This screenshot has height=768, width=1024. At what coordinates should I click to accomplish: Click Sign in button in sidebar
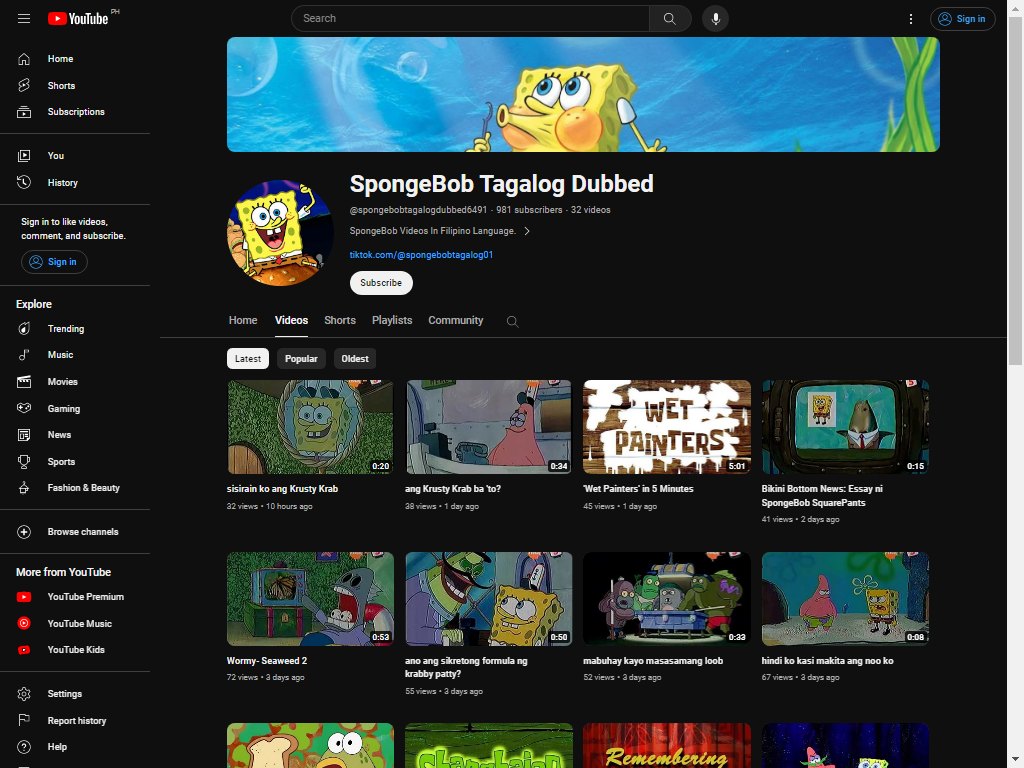(54, 262)
